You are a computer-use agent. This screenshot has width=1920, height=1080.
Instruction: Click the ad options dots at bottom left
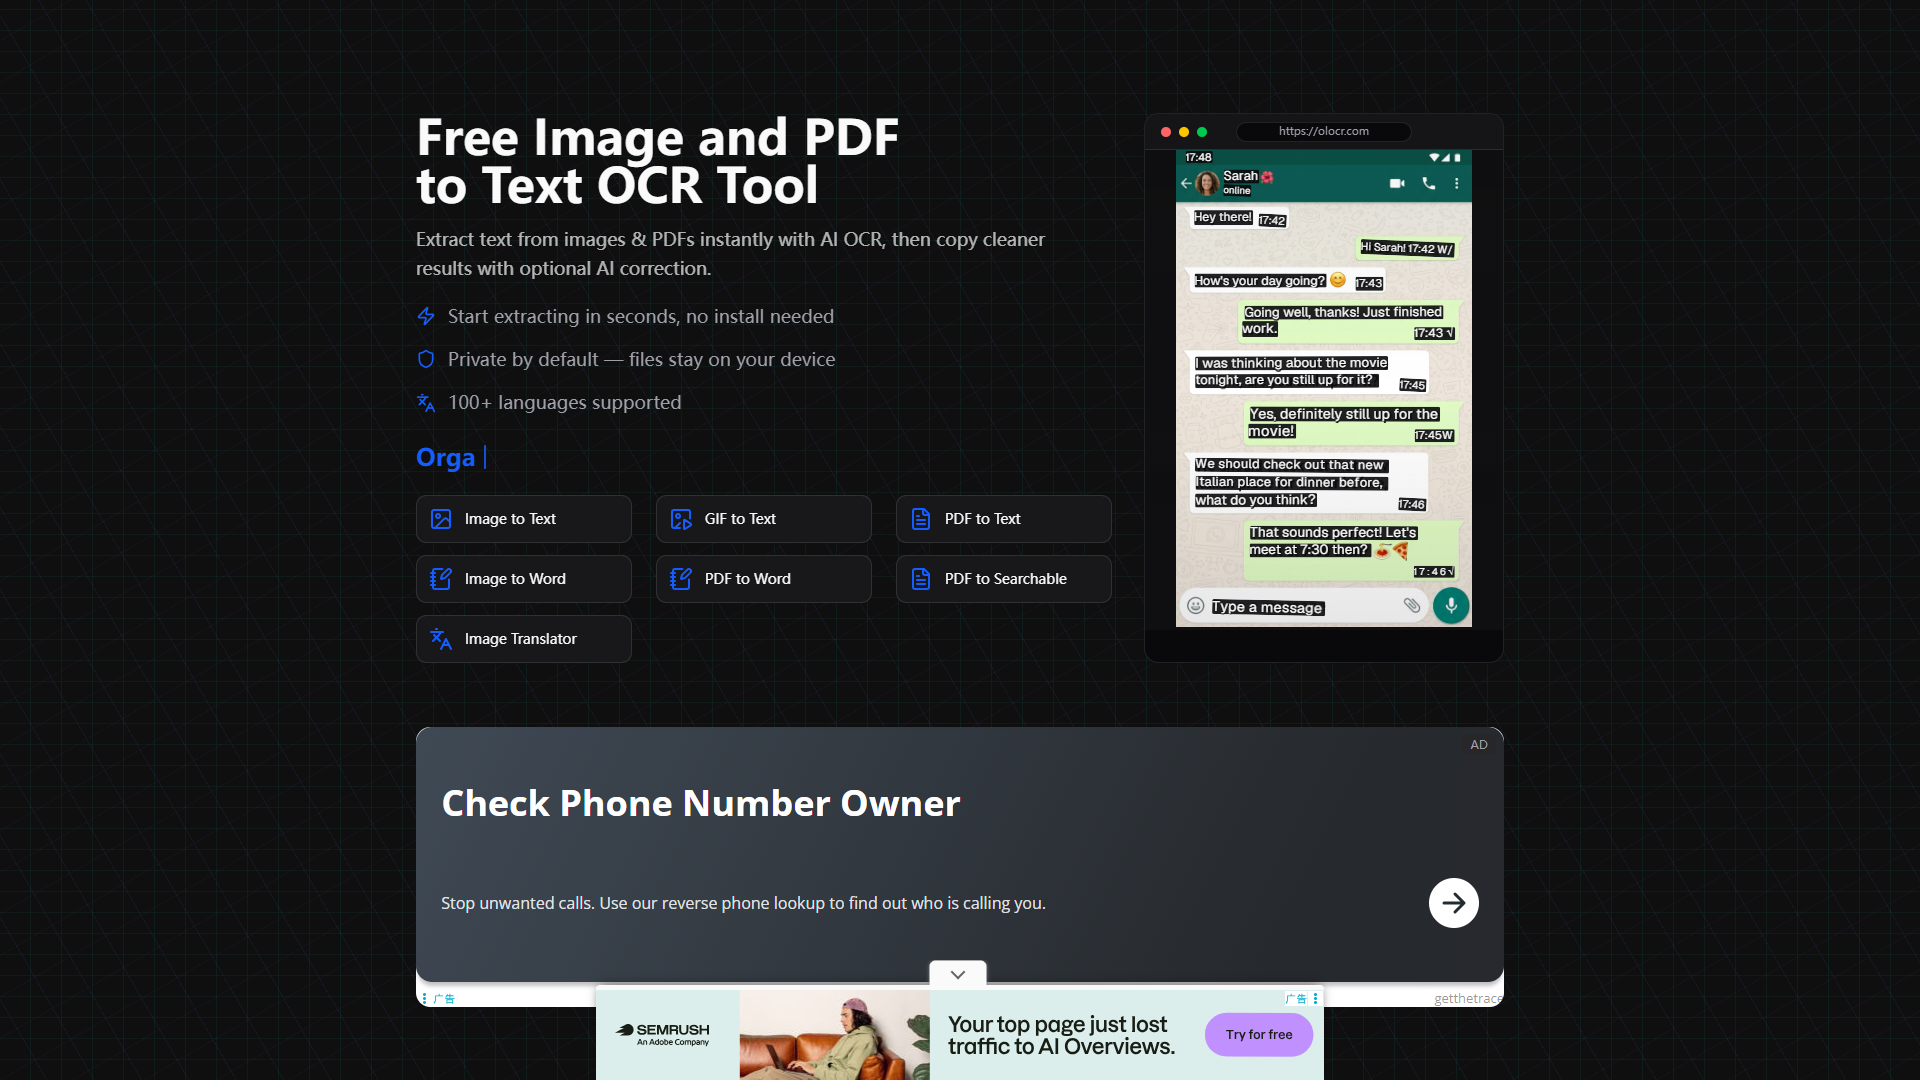coord(425,998)
